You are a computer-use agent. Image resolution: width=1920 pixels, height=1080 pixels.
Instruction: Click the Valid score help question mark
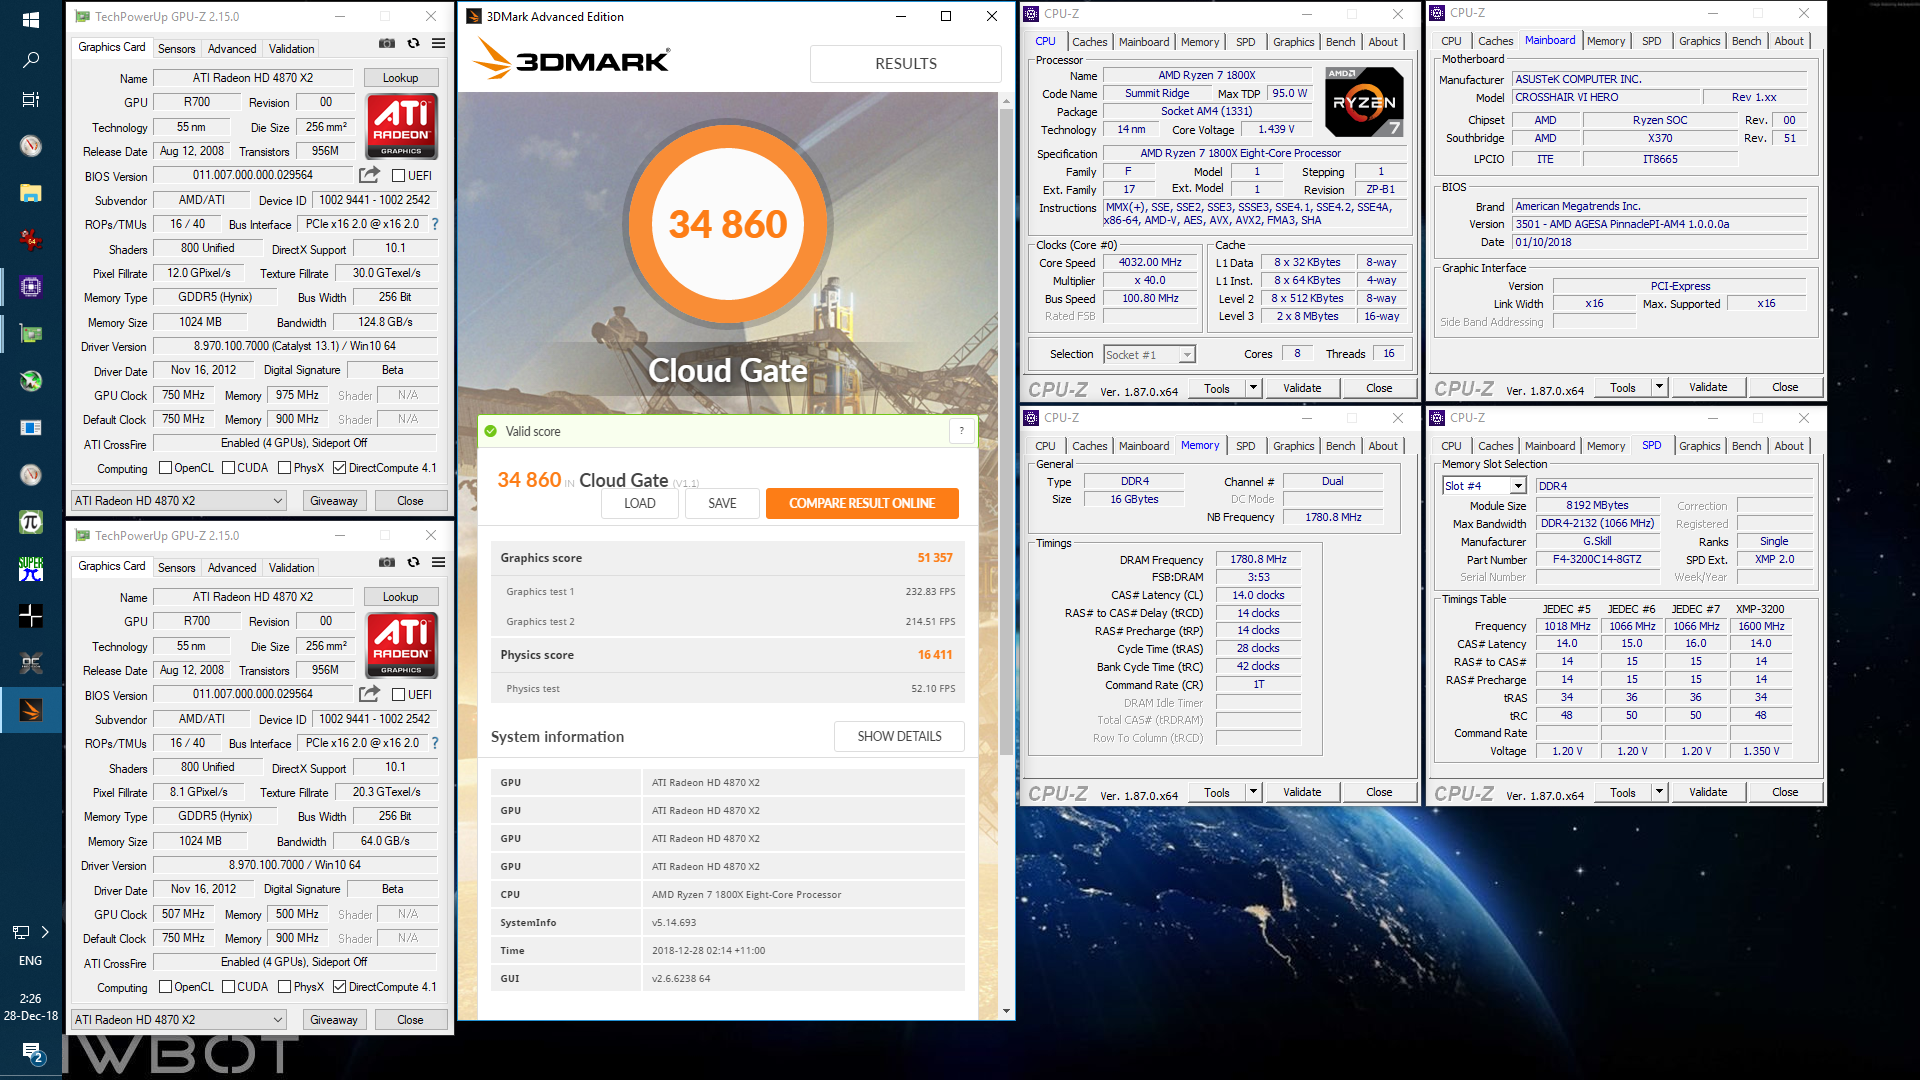click(x=961, y=431)
